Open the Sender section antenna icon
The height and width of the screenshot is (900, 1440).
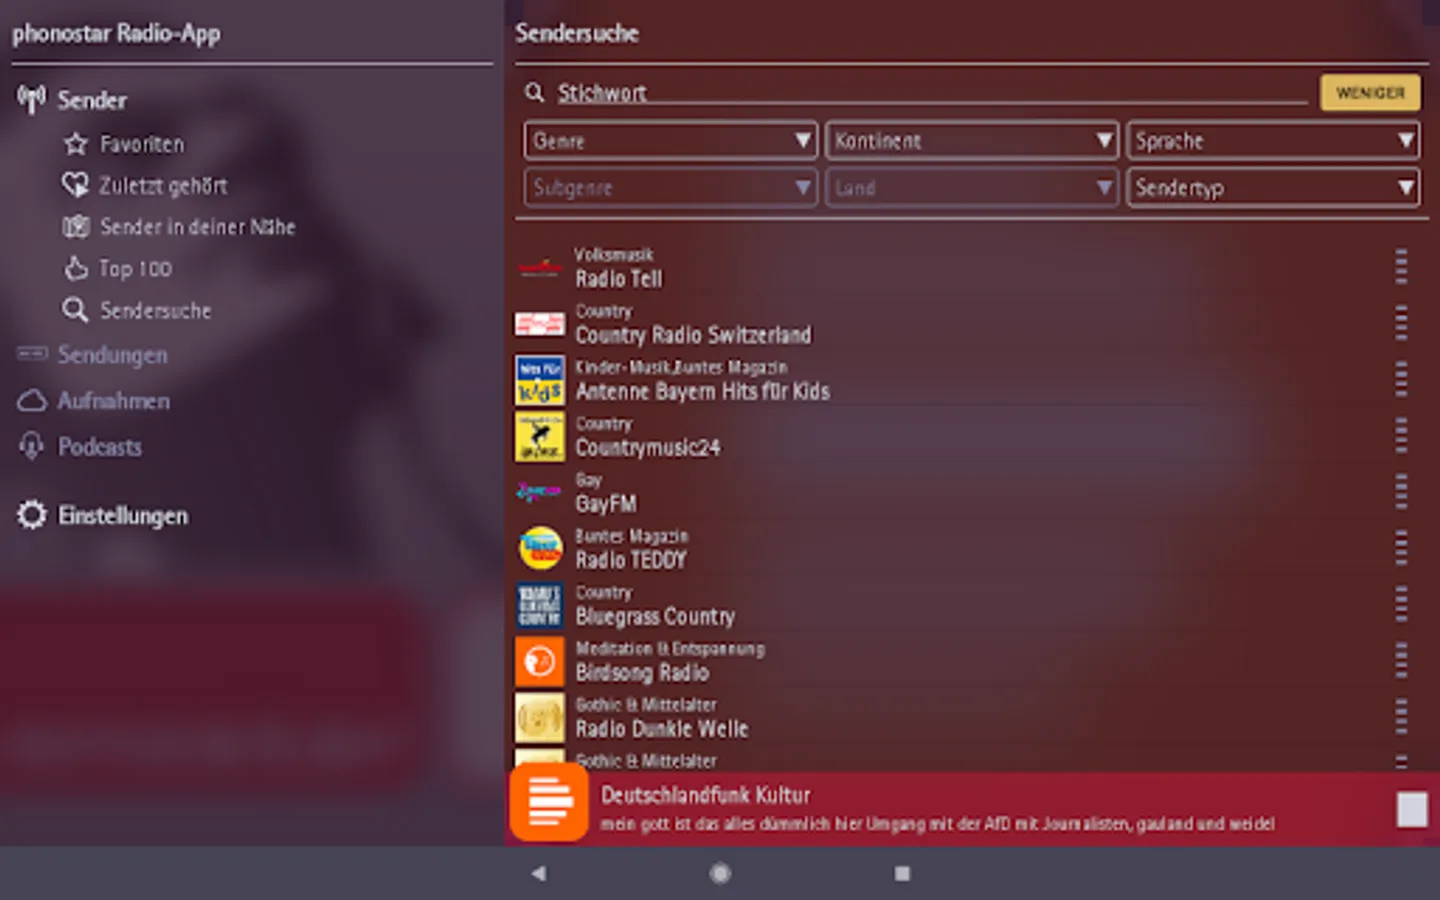tap(31, 99)
